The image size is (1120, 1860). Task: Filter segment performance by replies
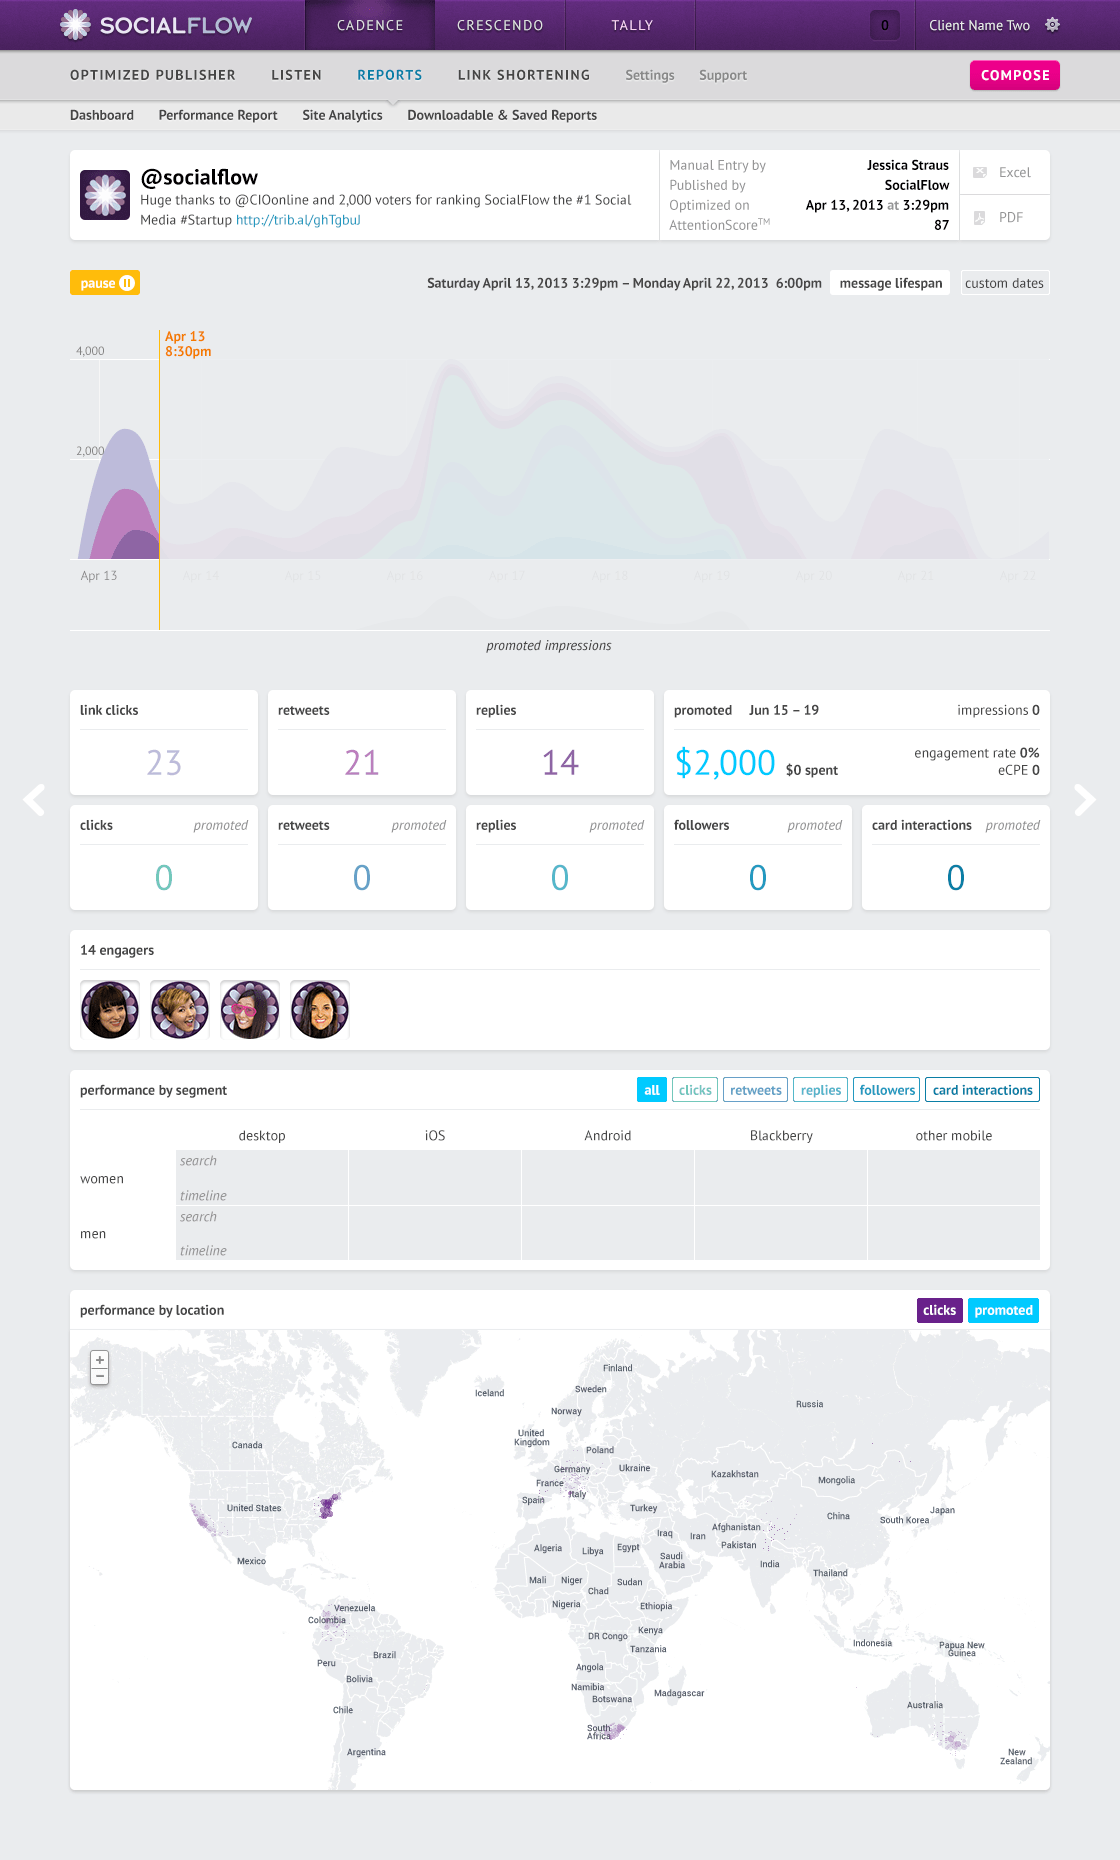[x=821, y=1090]
